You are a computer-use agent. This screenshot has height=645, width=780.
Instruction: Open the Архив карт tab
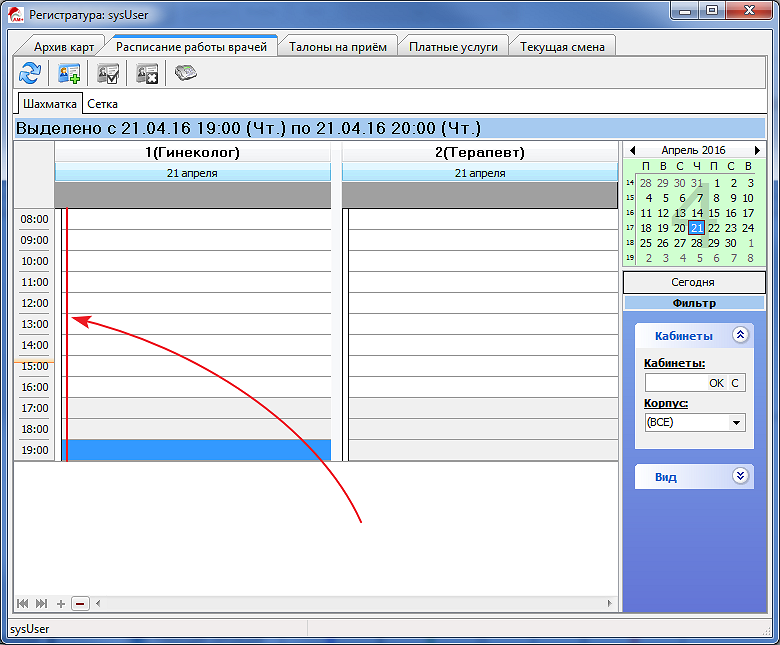coord(64,47)
